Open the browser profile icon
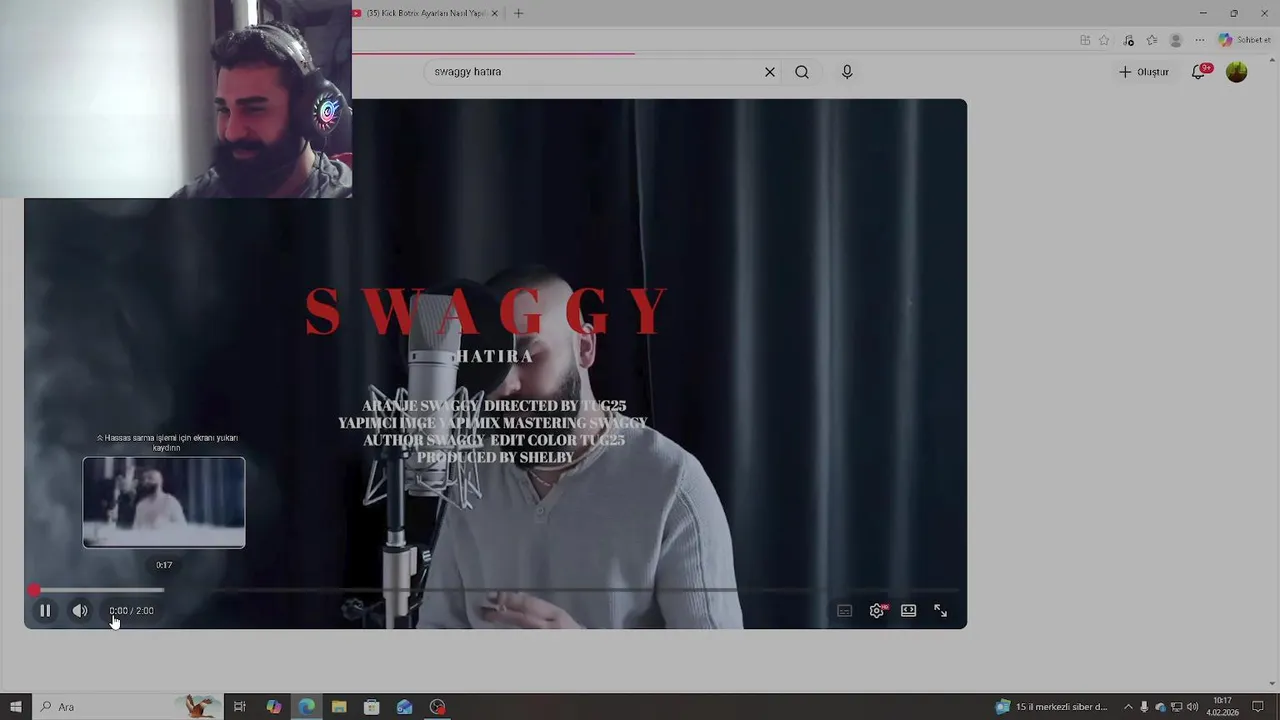Screen dimensions: 1280x720 click(1176, 40)
